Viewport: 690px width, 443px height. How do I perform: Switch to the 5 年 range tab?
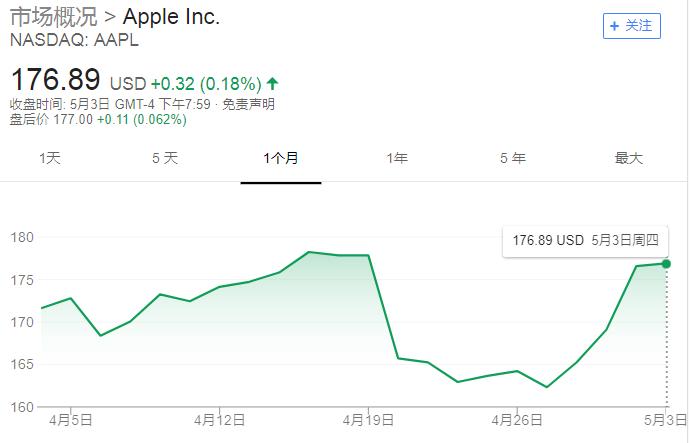click(513, 158)
